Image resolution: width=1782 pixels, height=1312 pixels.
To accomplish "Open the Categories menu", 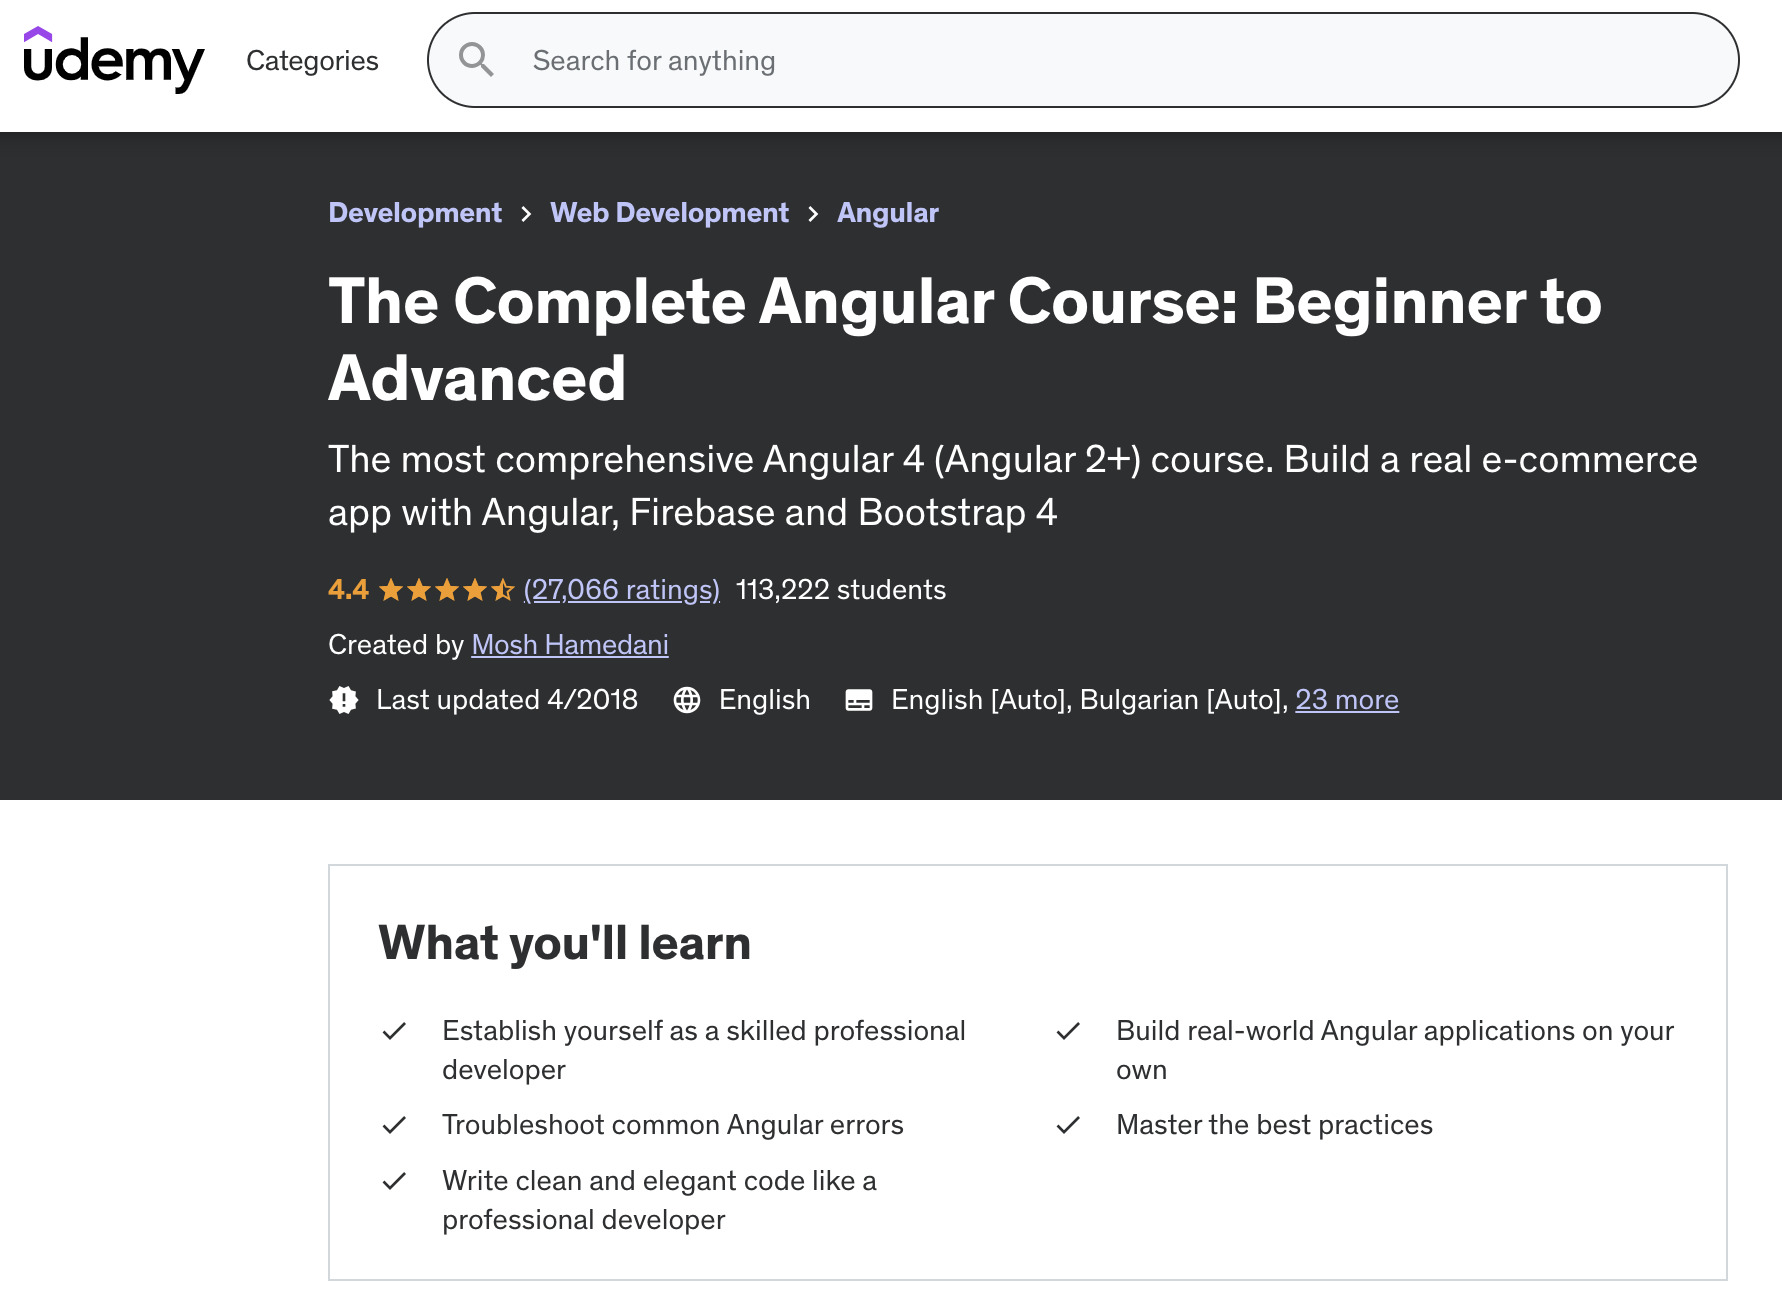I will point(311,60).
